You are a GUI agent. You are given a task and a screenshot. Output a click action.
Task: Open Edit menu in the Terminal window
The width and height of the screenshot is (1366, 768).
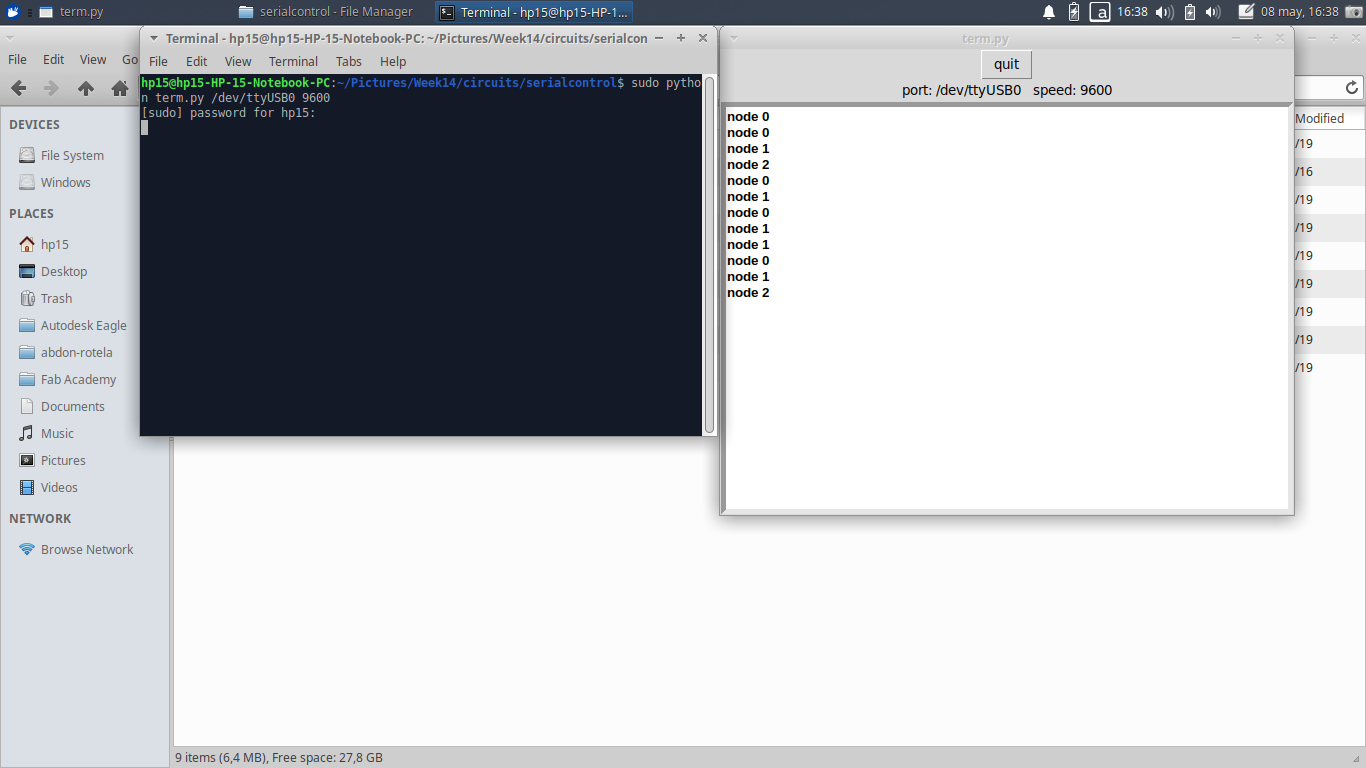pos(197,61)
